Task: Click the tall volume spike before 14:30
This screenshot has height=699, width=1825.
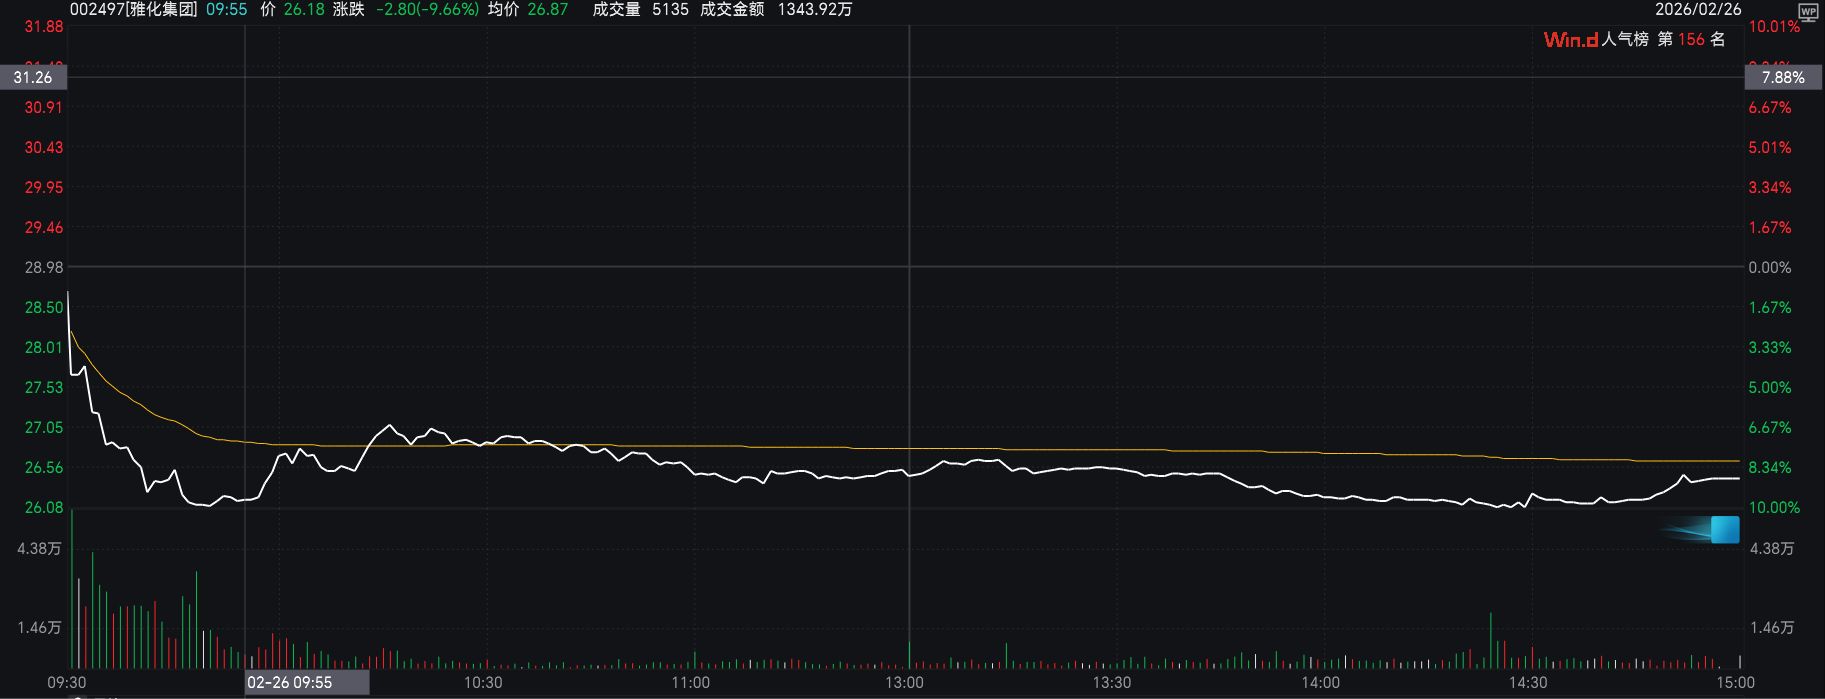Action: pos(1491,640)
